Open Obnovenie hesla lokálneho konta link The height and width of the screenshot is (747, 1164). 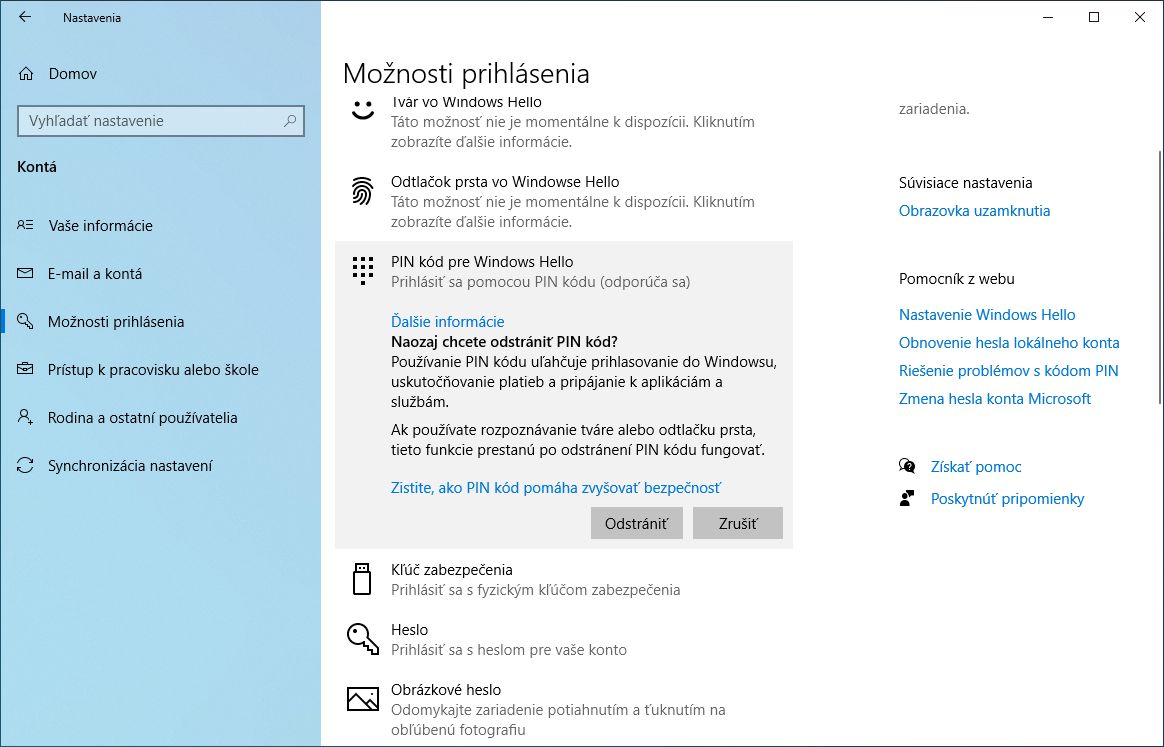tap(1009, 343)
